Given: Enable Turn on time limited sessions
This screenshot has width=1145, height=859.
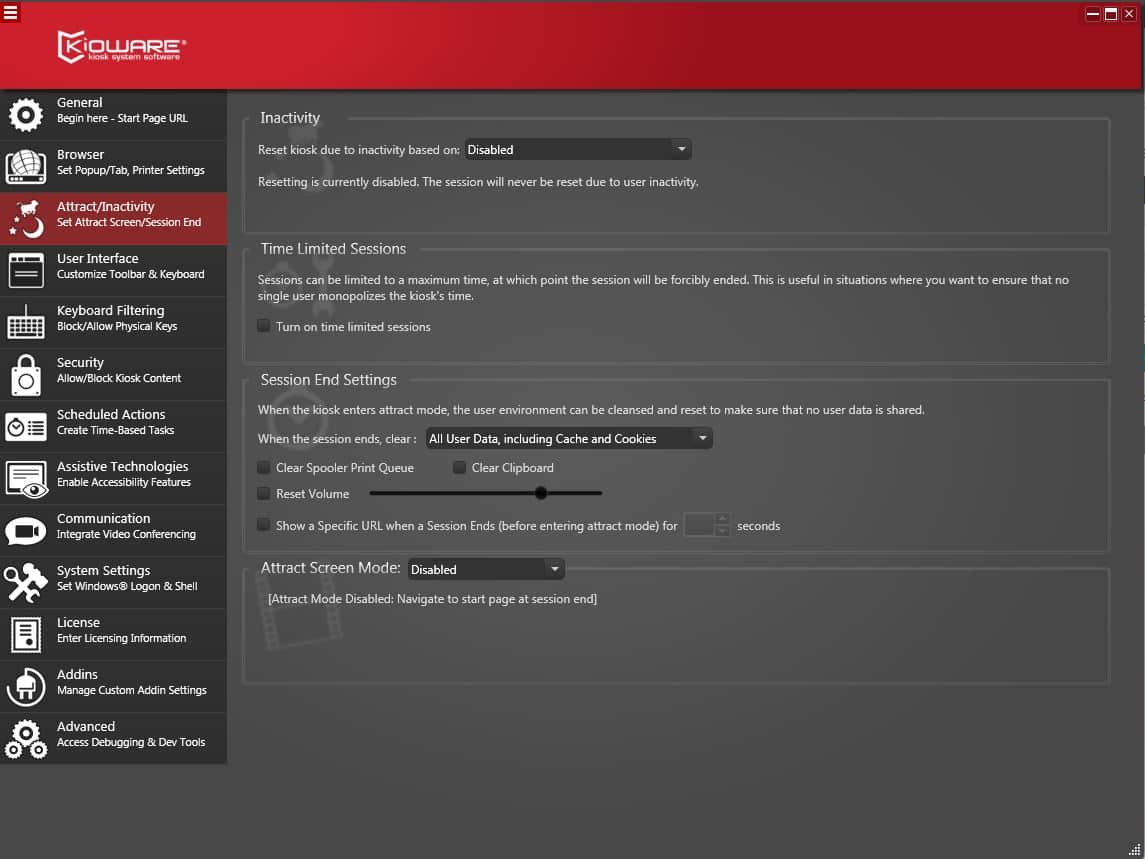Looking at the screenshot, I should 264,326.
